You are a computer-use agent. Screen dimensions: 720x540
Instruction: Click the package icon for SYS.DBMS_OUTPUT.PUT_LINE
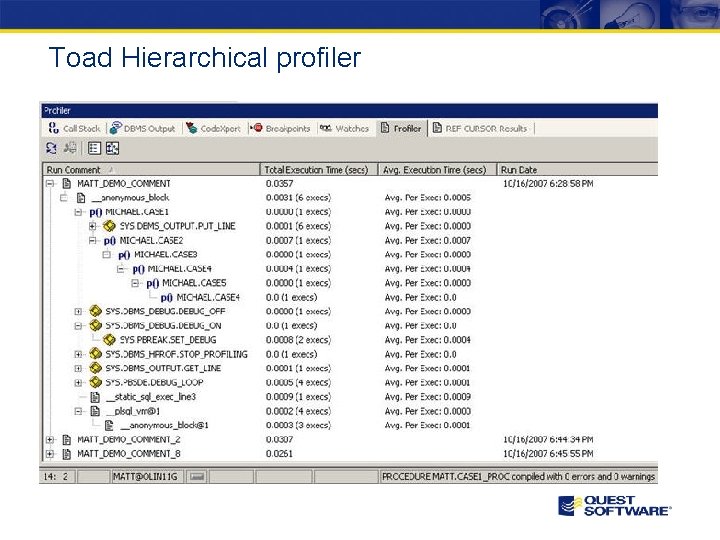point(109,226)
